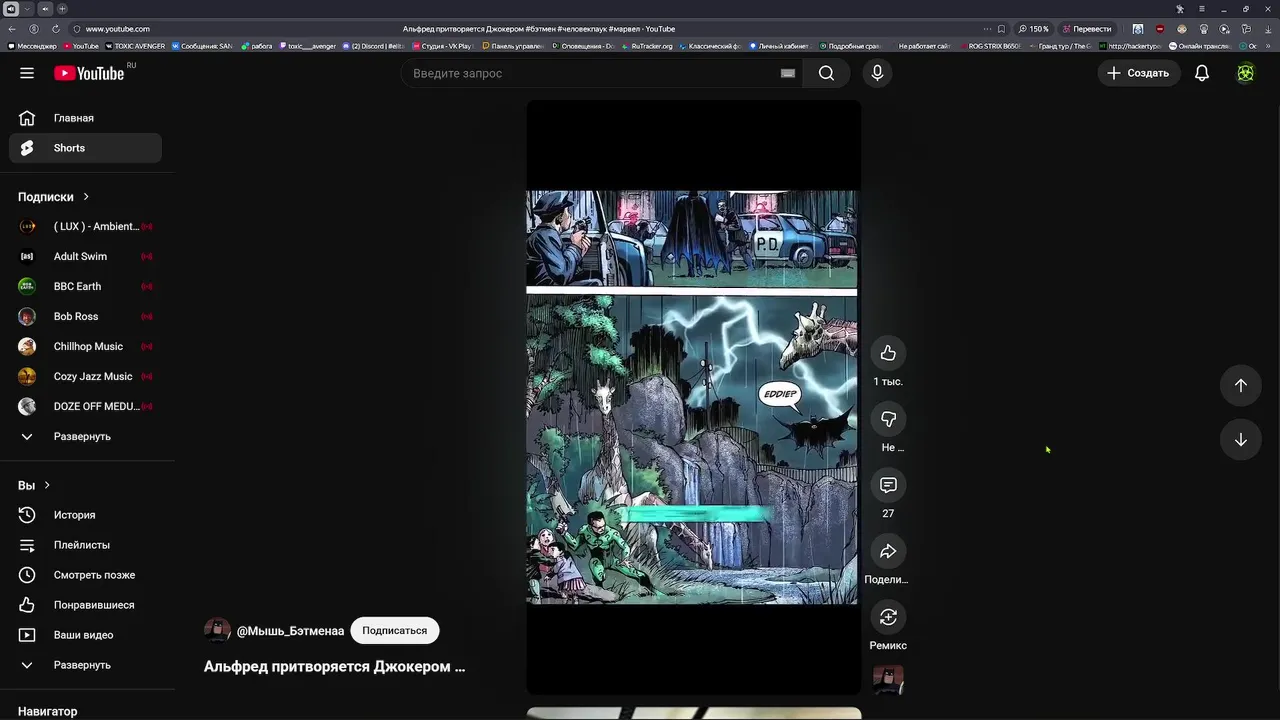Open the DOZE OFF MEDU... subscription
The height and width of the screenshot is (720, 1280).
[86, 407]
